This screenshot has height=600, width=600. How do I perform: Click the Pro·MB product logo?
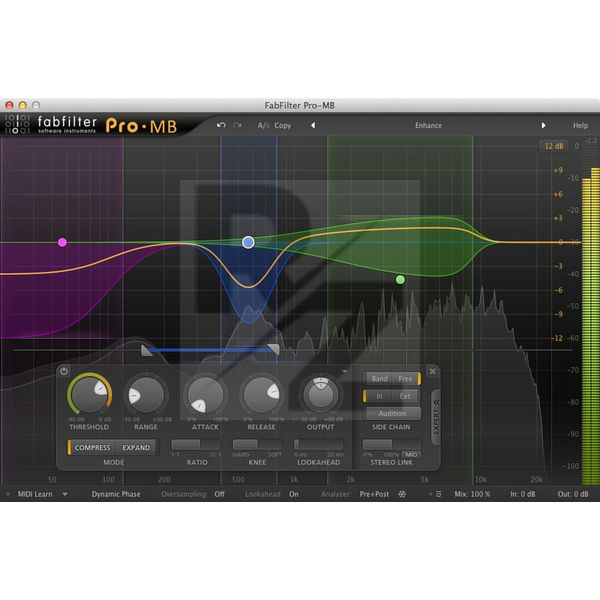pos(141,126)
